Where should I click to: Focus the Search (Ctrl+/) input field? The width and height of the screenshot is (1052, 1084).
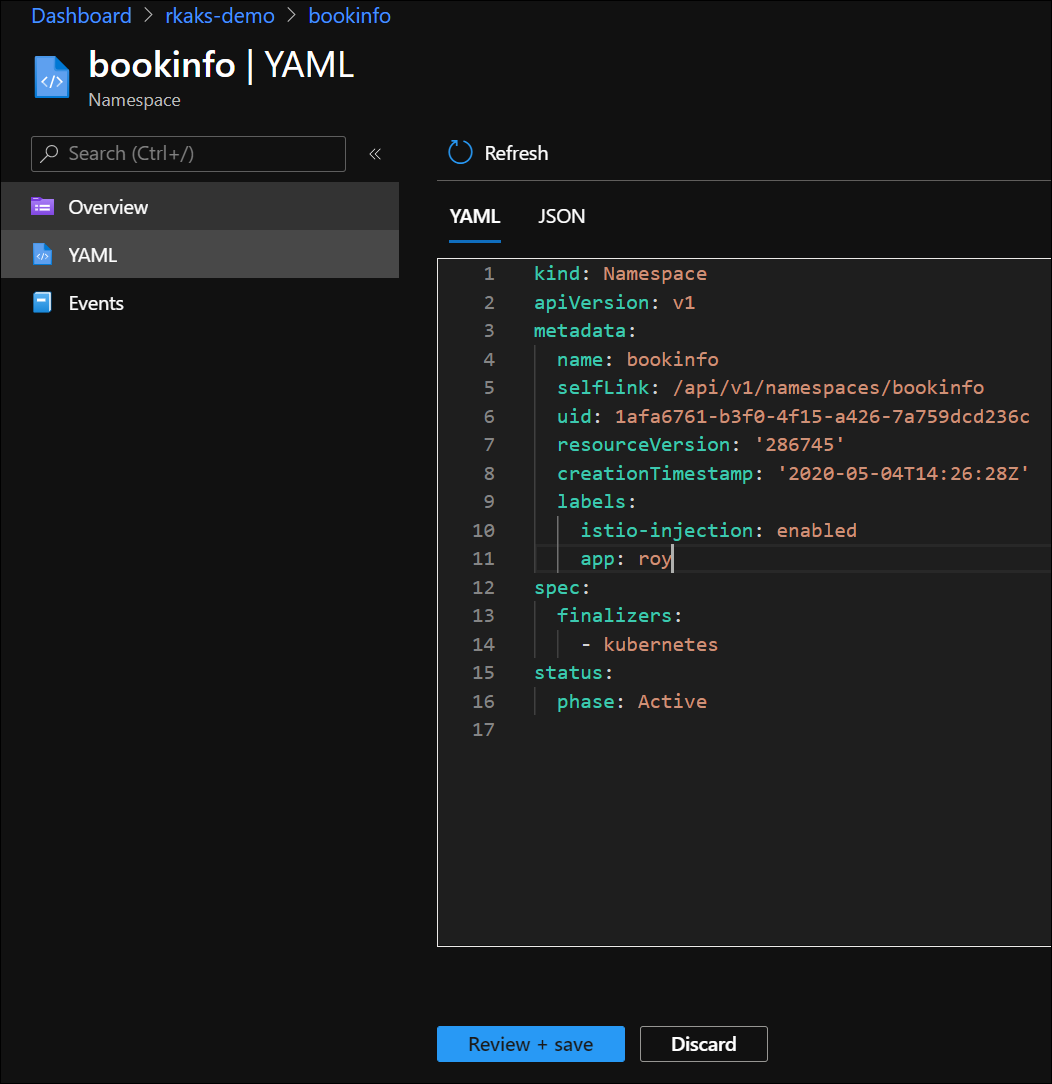tap(200, 154)
